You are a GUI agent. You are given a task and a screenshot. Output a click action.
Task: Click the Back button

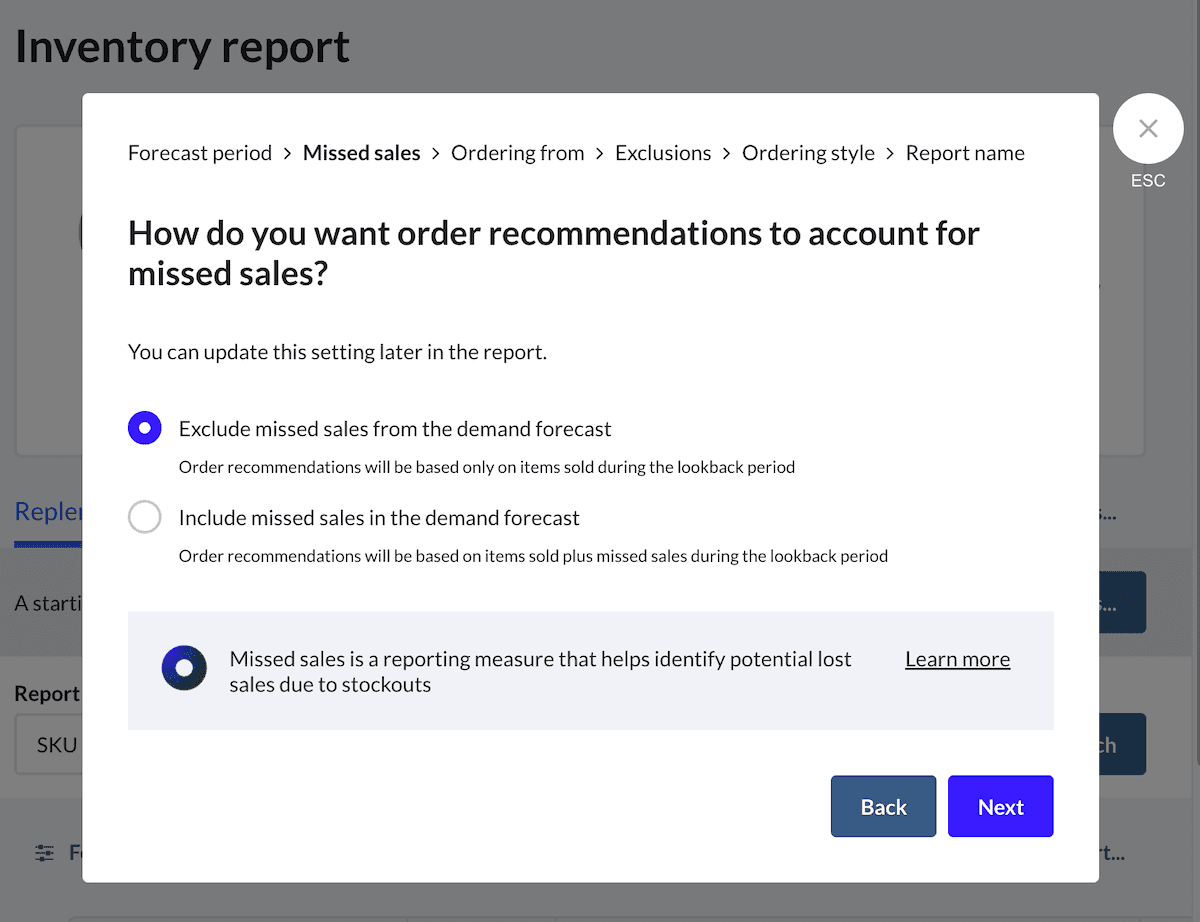click(x=883, y=806)
